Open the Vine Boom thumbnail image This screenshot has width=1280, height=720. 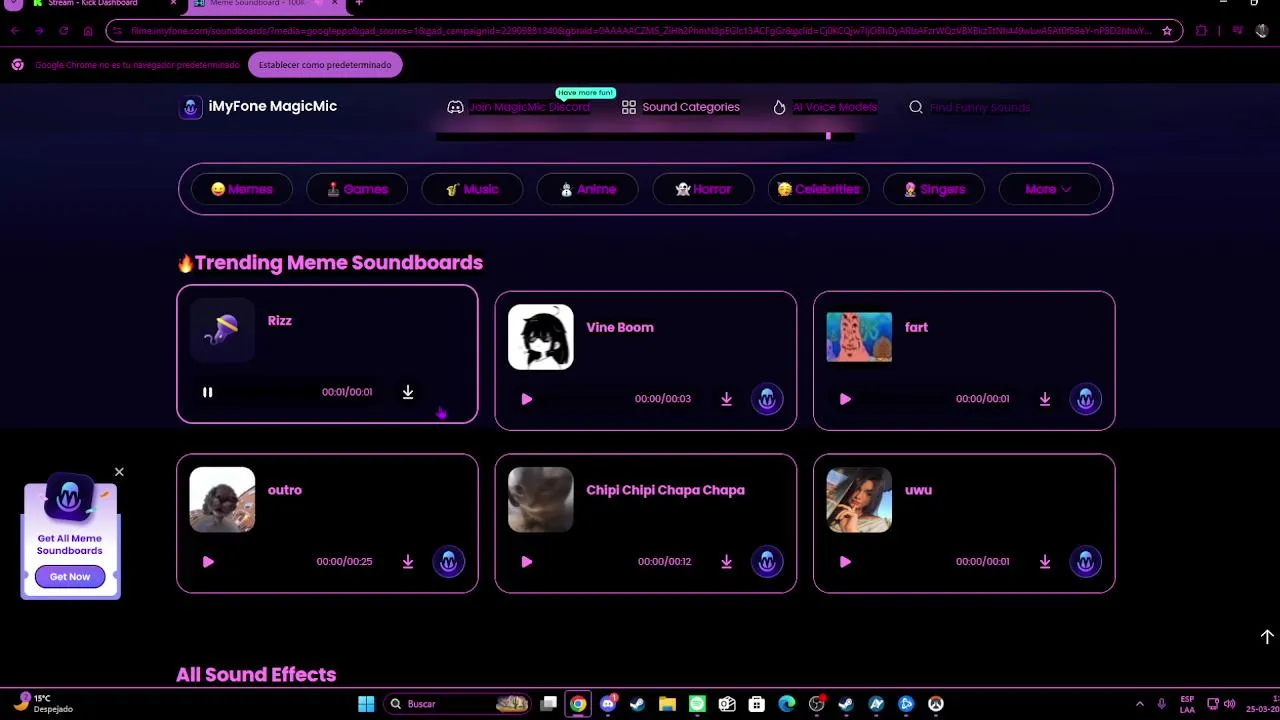pyautogui.click(x=541, y=337)
